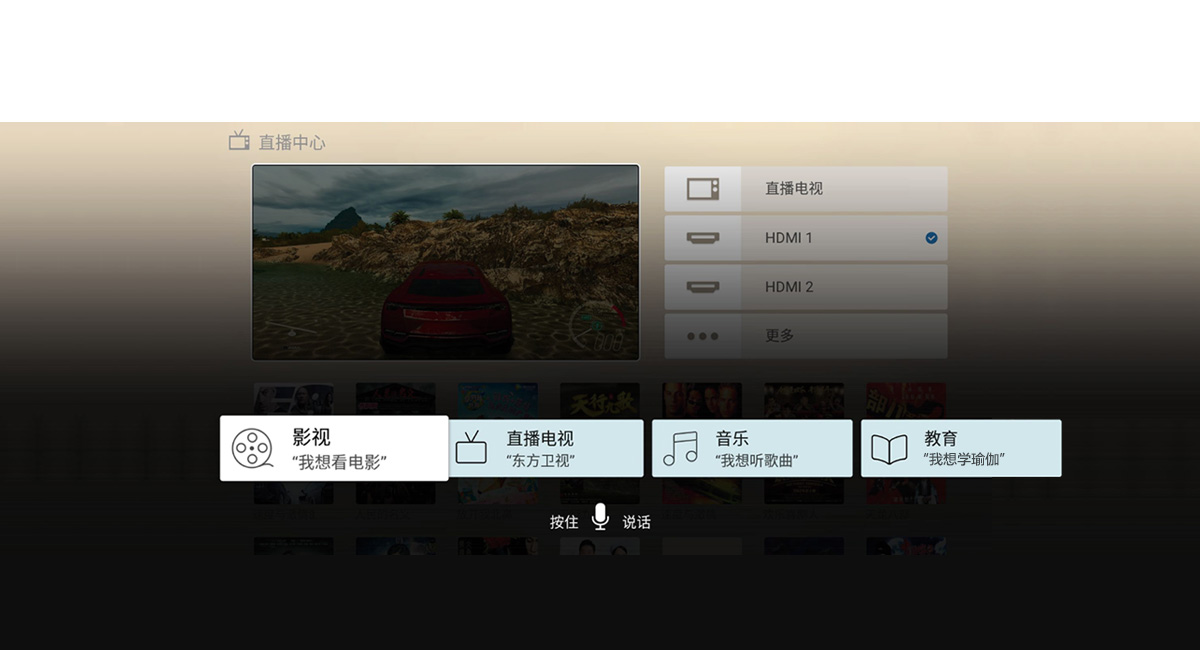Image resolution: width=1200 pixels, height=650 pixels.
Task: Click the HDMI 2 port icon
Action: 702,287
